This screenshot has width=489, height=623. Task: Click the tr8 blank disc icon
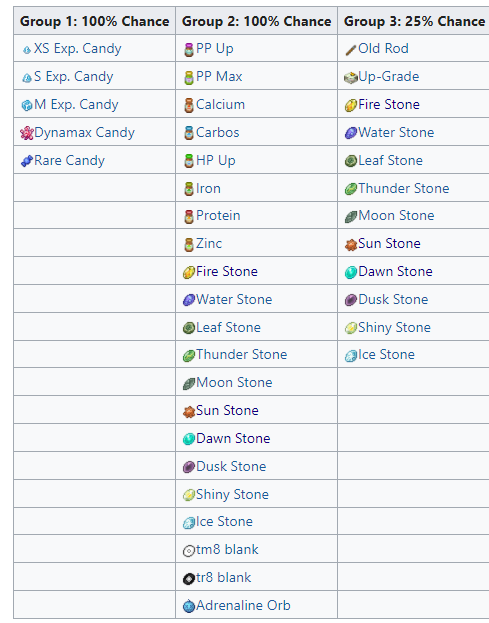coord(189,578)
